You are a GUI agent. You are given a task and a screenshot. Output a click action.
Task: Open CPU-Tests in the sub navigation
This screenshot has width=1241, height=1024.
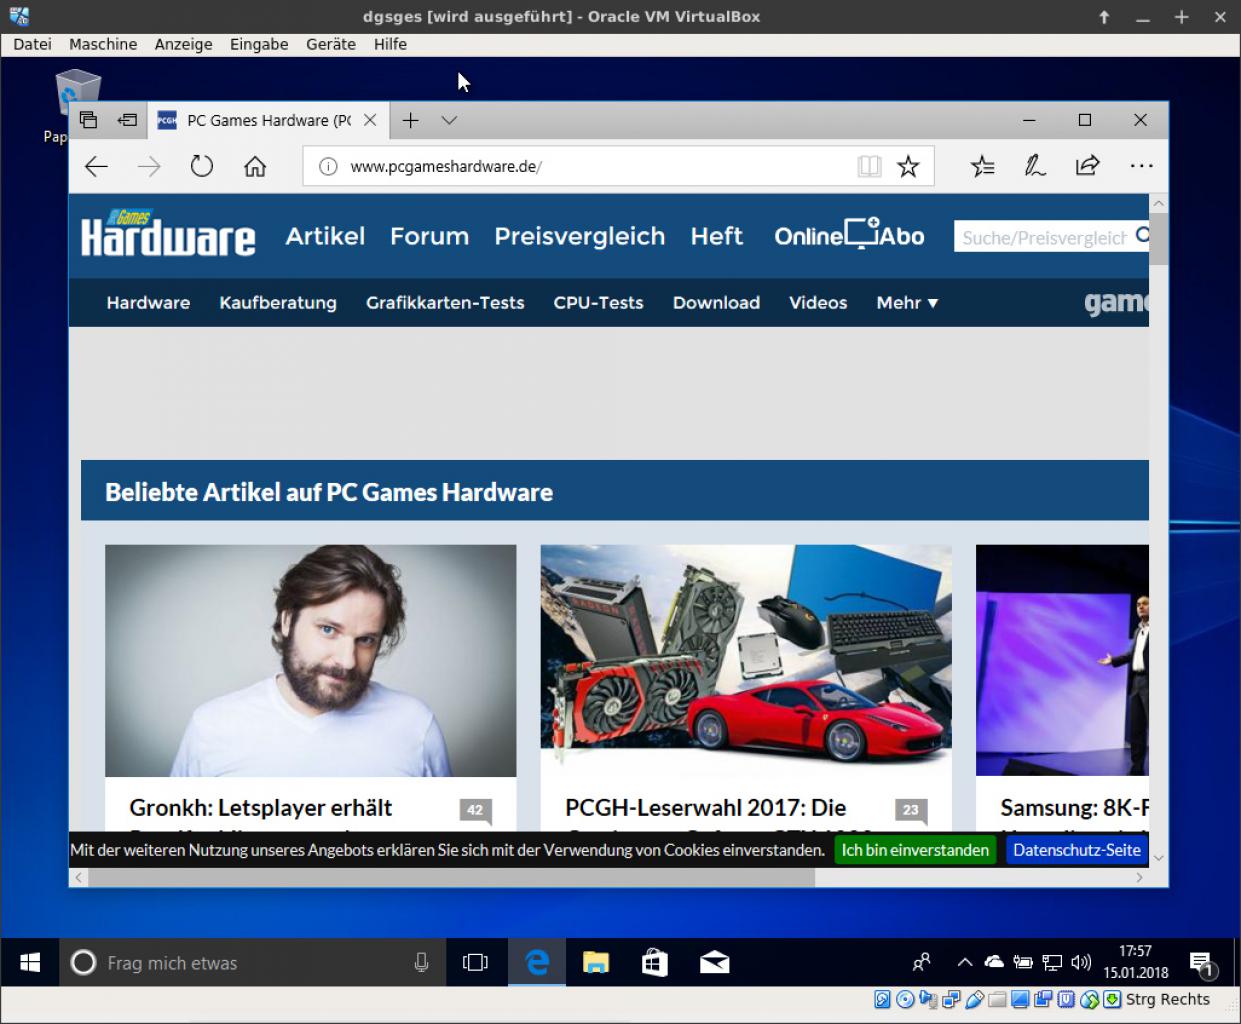(x=598, y=302)
